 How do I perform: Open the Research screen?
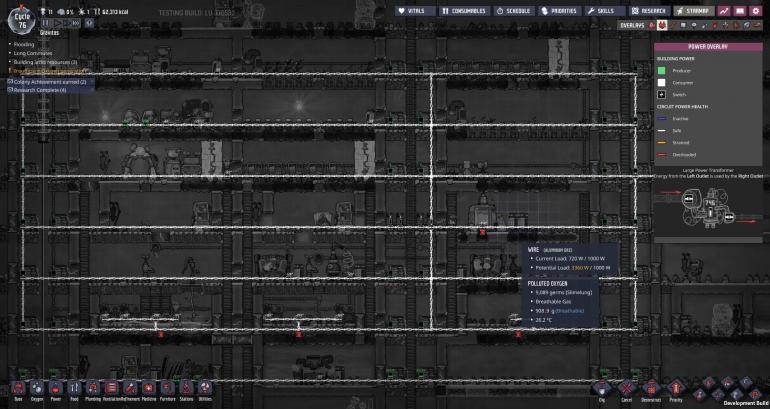pyautogui.click(x=650, y=11)
